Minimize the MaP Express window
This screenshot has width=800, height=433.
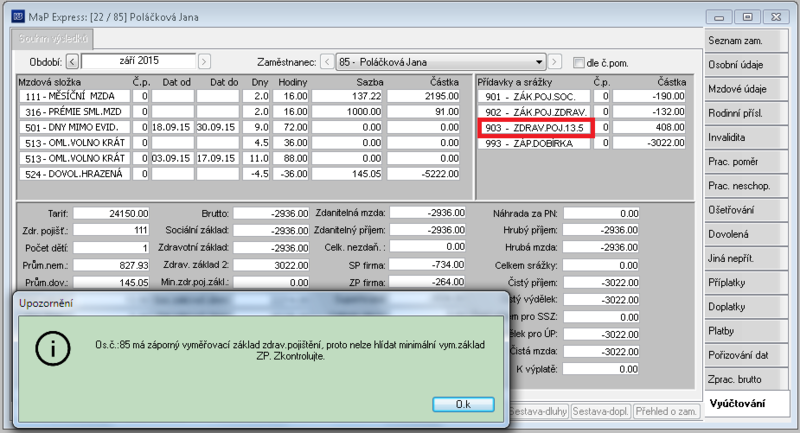point(719,17)
